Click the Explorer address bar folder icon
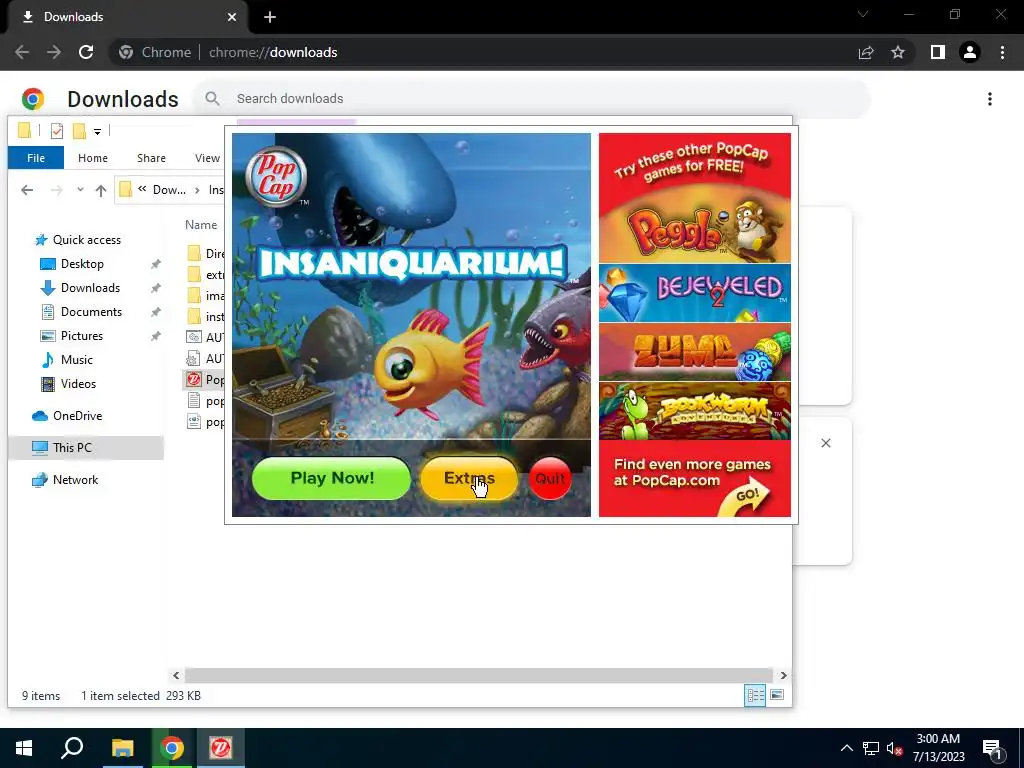Viewport: 1024px width, 768px height. click(125, 190)
